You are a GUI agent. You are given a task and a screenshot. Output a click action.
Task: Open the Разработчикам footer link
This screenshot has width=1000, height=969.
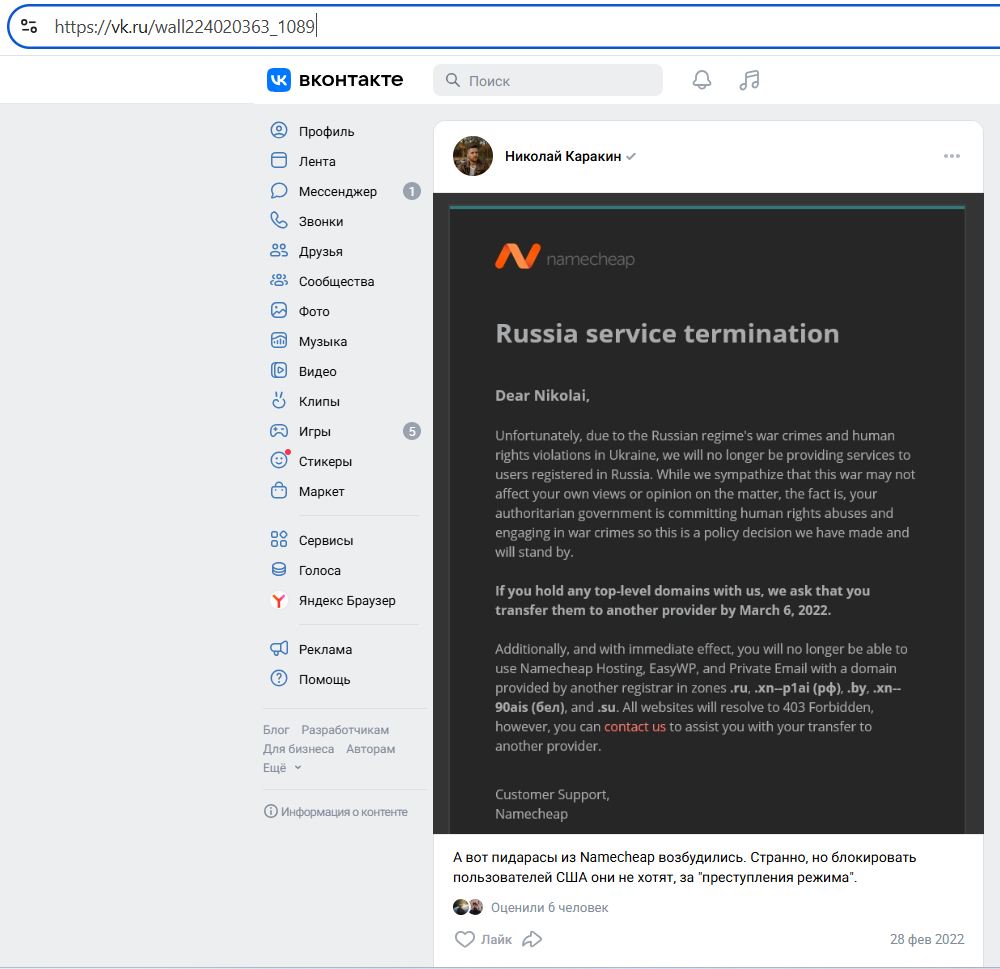point(345,730)
